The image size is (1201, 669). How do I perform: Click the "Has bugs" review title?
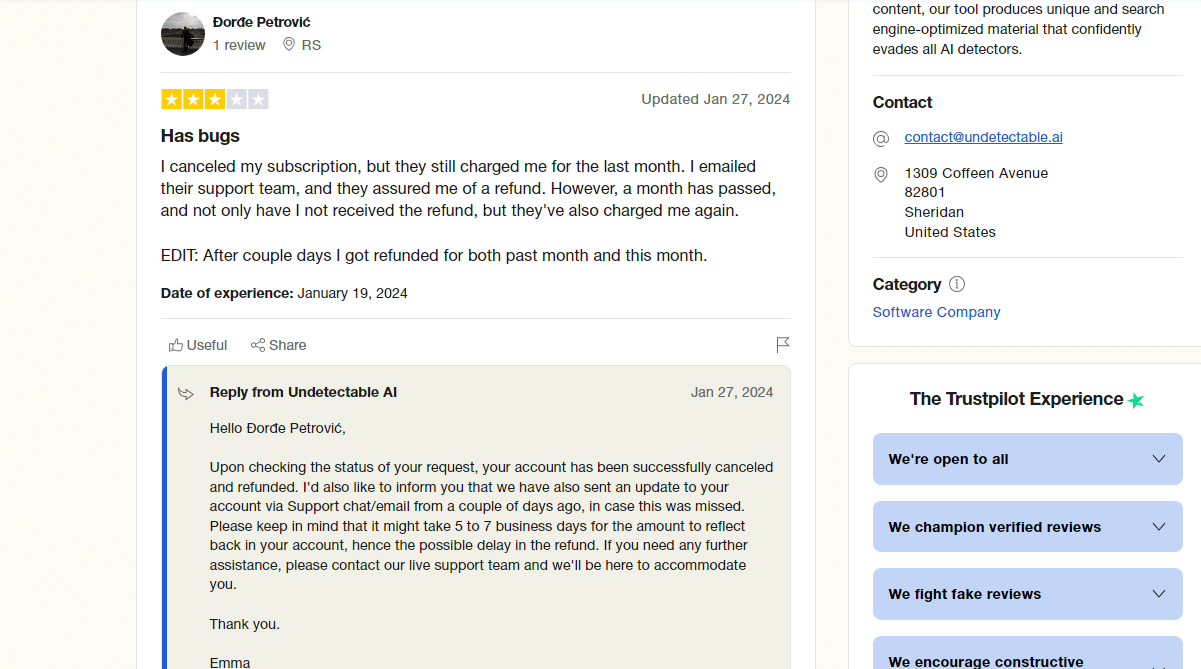point(200,136)
